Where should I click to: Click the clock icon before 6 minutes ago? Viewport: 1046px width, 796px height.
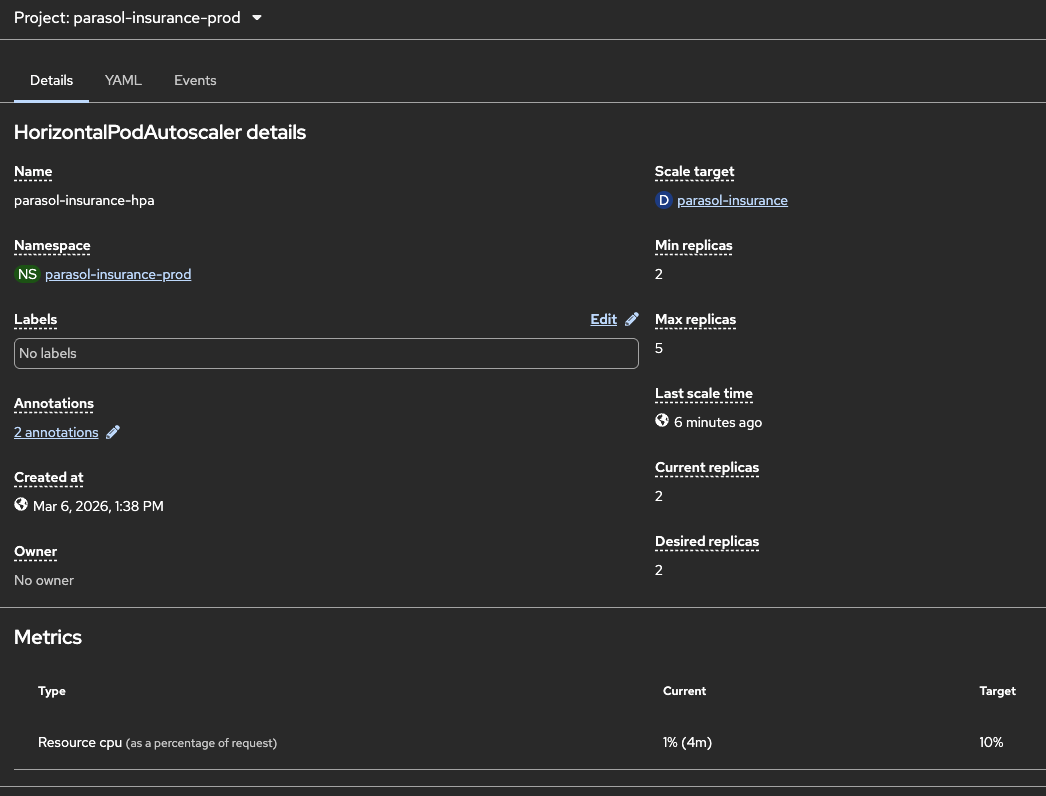tap(661, 420)
